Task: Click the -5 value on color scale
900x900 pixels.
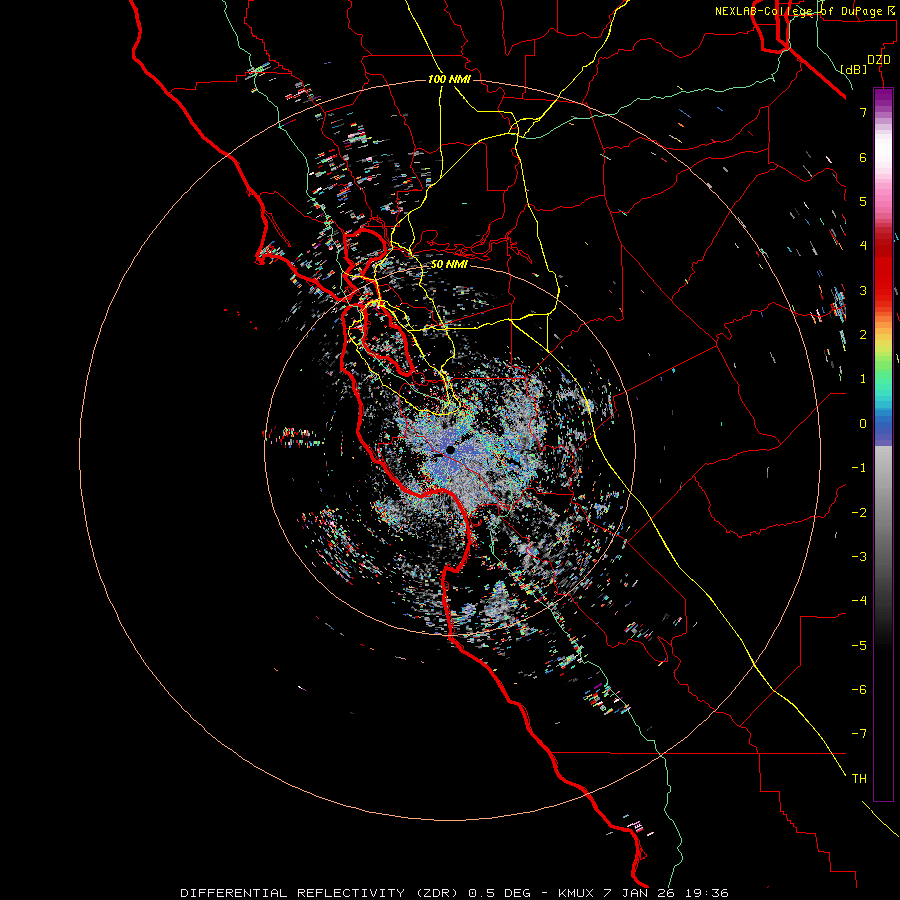Action: click(859, 645)
